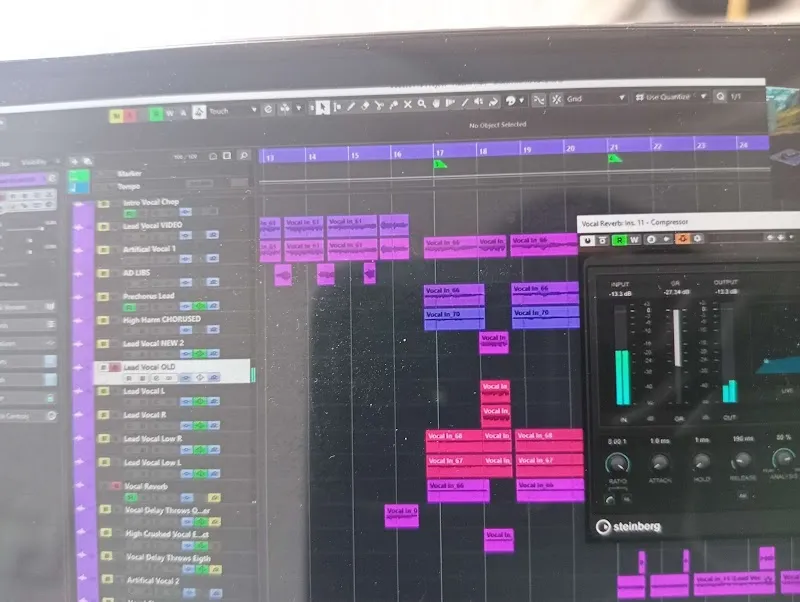Select the Vocal In_70 clip at bar 17

(454, 319)
